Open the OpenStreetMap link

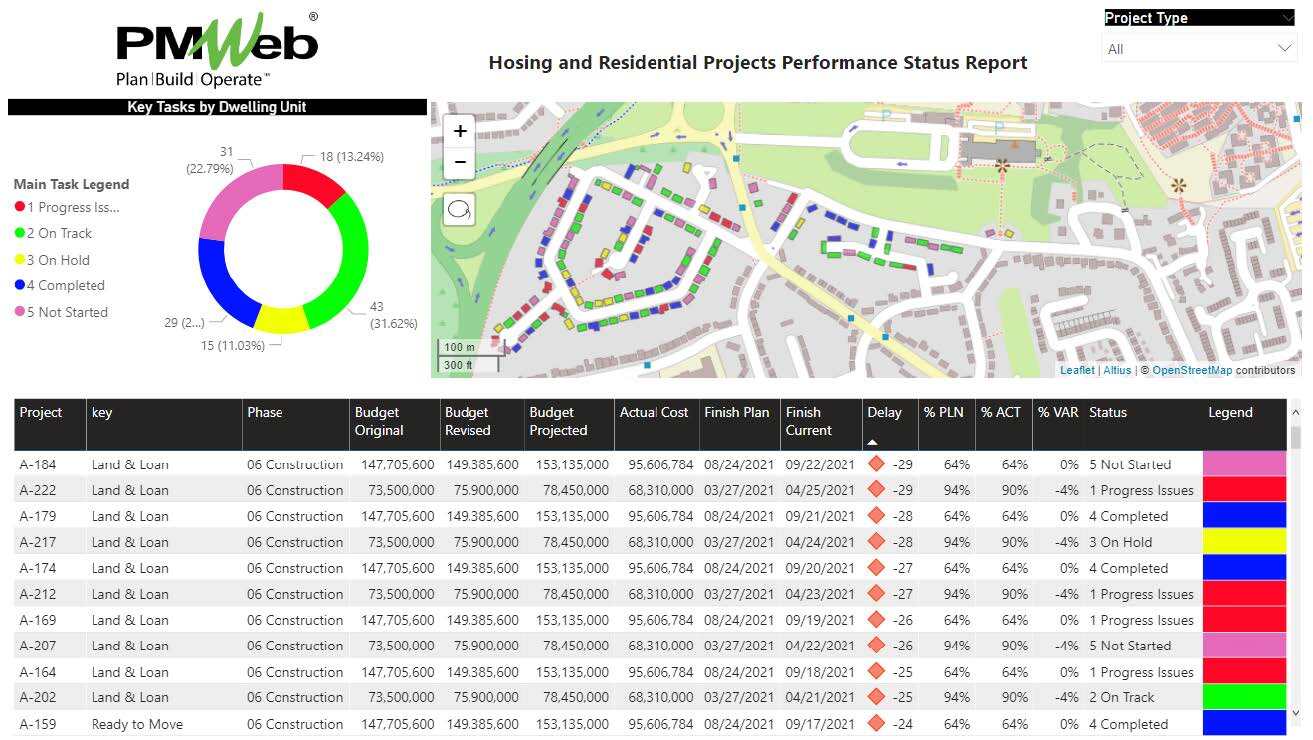coord(1192,370)
